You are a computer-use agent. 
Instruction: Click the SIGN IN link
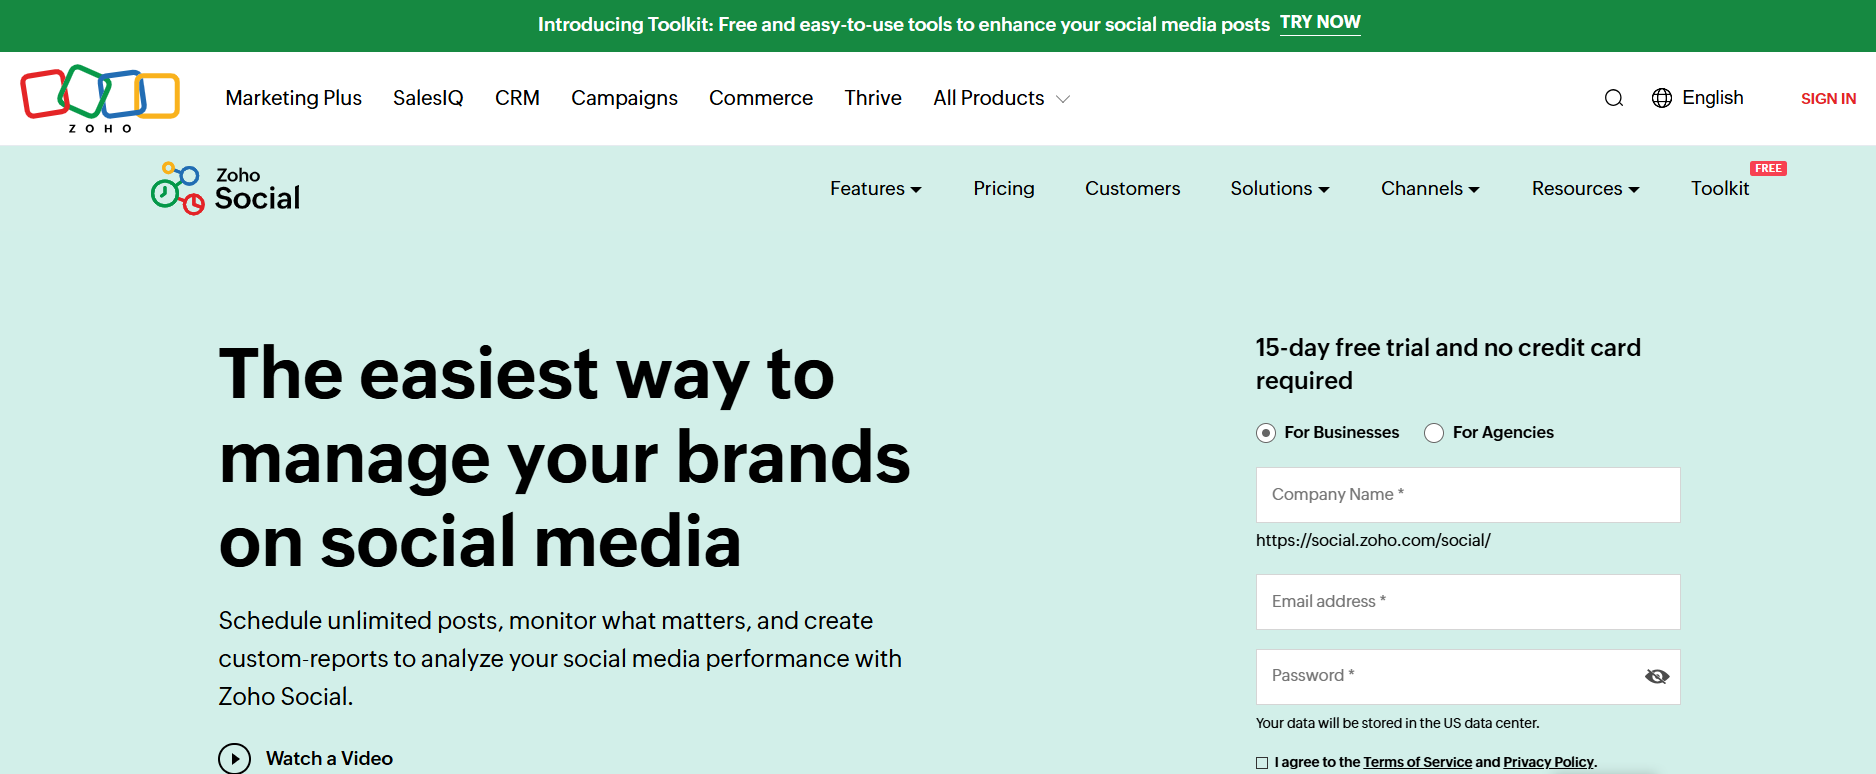[x=1828, y=98]
